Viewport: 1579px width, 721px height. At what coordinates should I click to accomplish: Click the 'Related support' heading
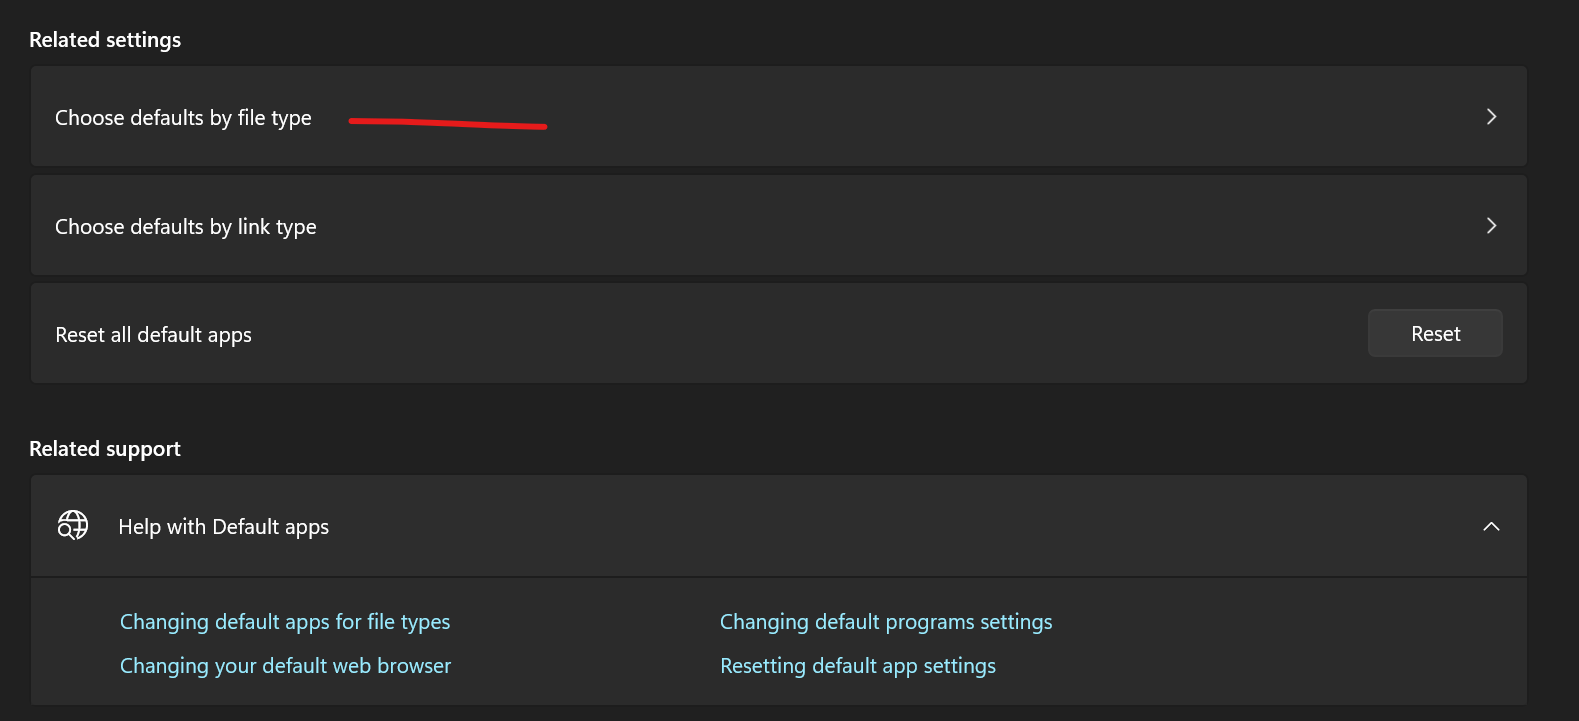pos(105,449)
